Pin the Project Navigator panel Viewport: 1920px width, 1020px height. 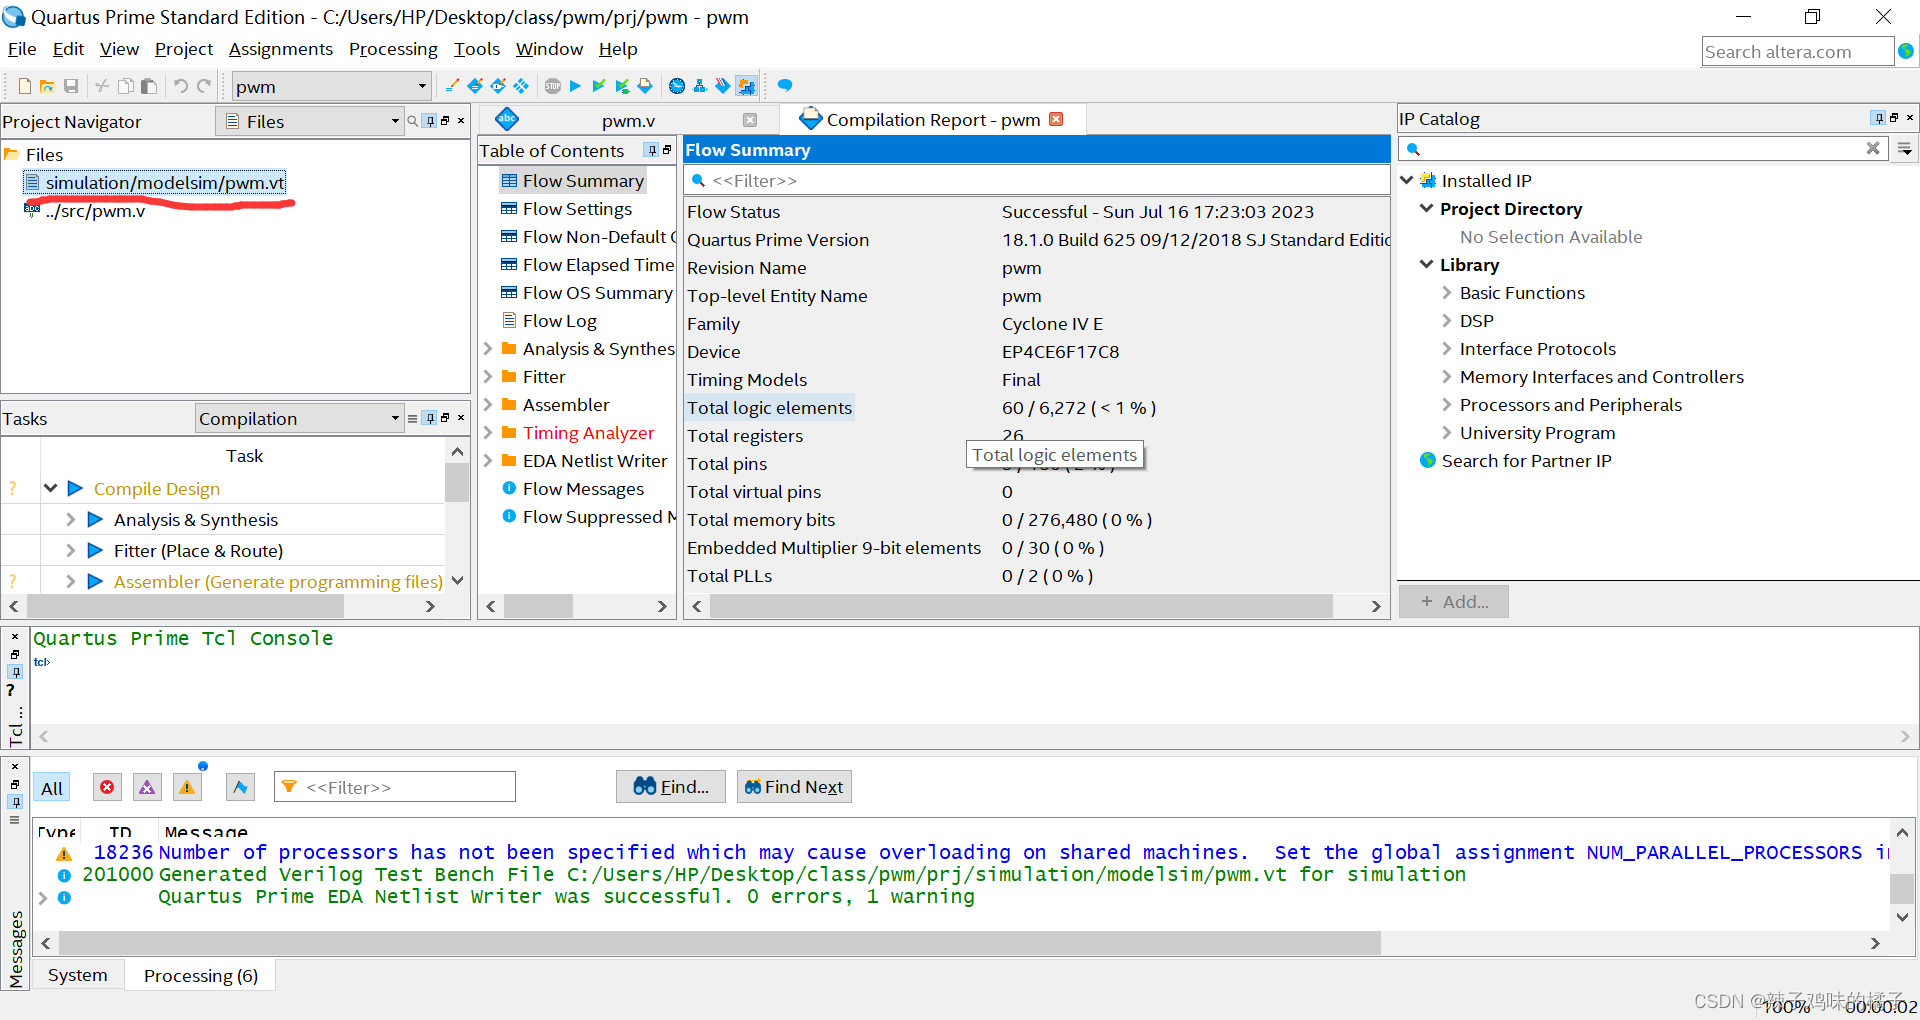tap(430, 121)
